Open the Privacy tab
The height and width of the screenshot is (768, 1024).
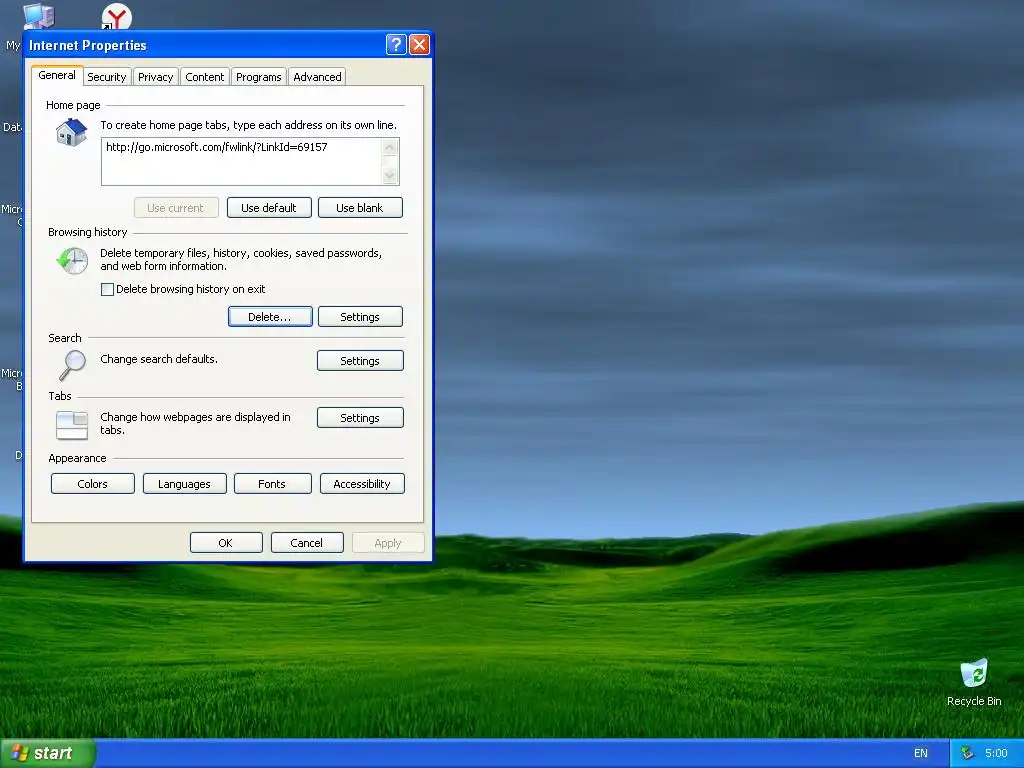click(x=155, y=77)
